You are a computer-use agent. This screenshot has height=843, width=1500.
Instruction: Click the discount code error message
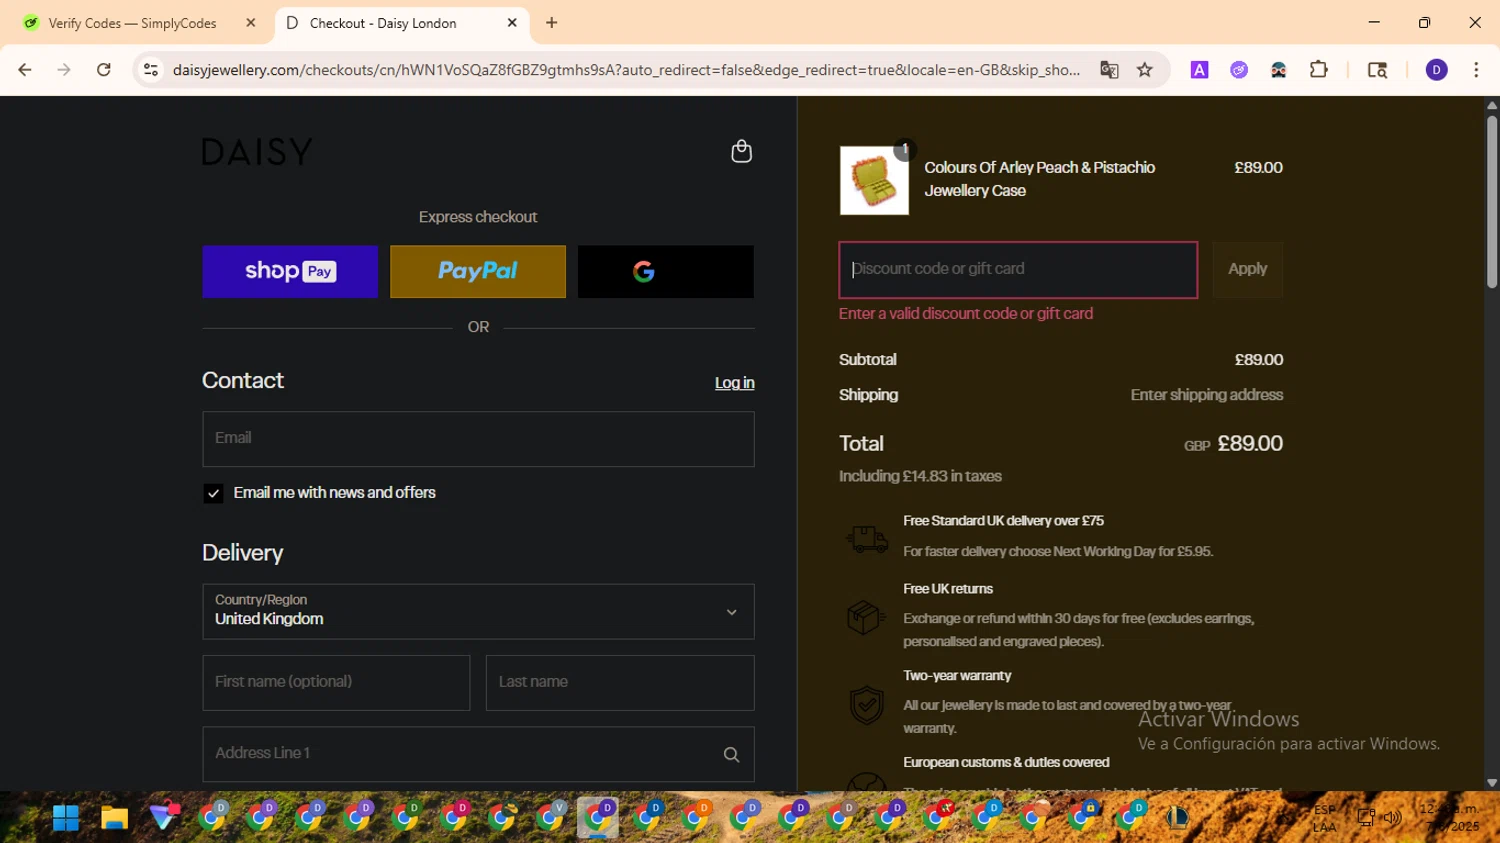(966, 313)
